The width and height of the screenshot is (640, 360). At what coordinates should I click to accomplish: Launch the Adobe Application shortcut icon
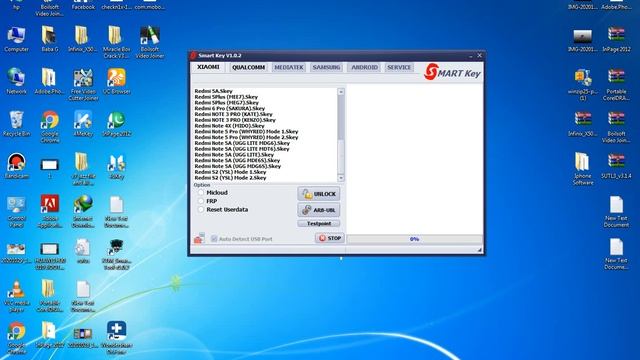[x=50, y=204]
